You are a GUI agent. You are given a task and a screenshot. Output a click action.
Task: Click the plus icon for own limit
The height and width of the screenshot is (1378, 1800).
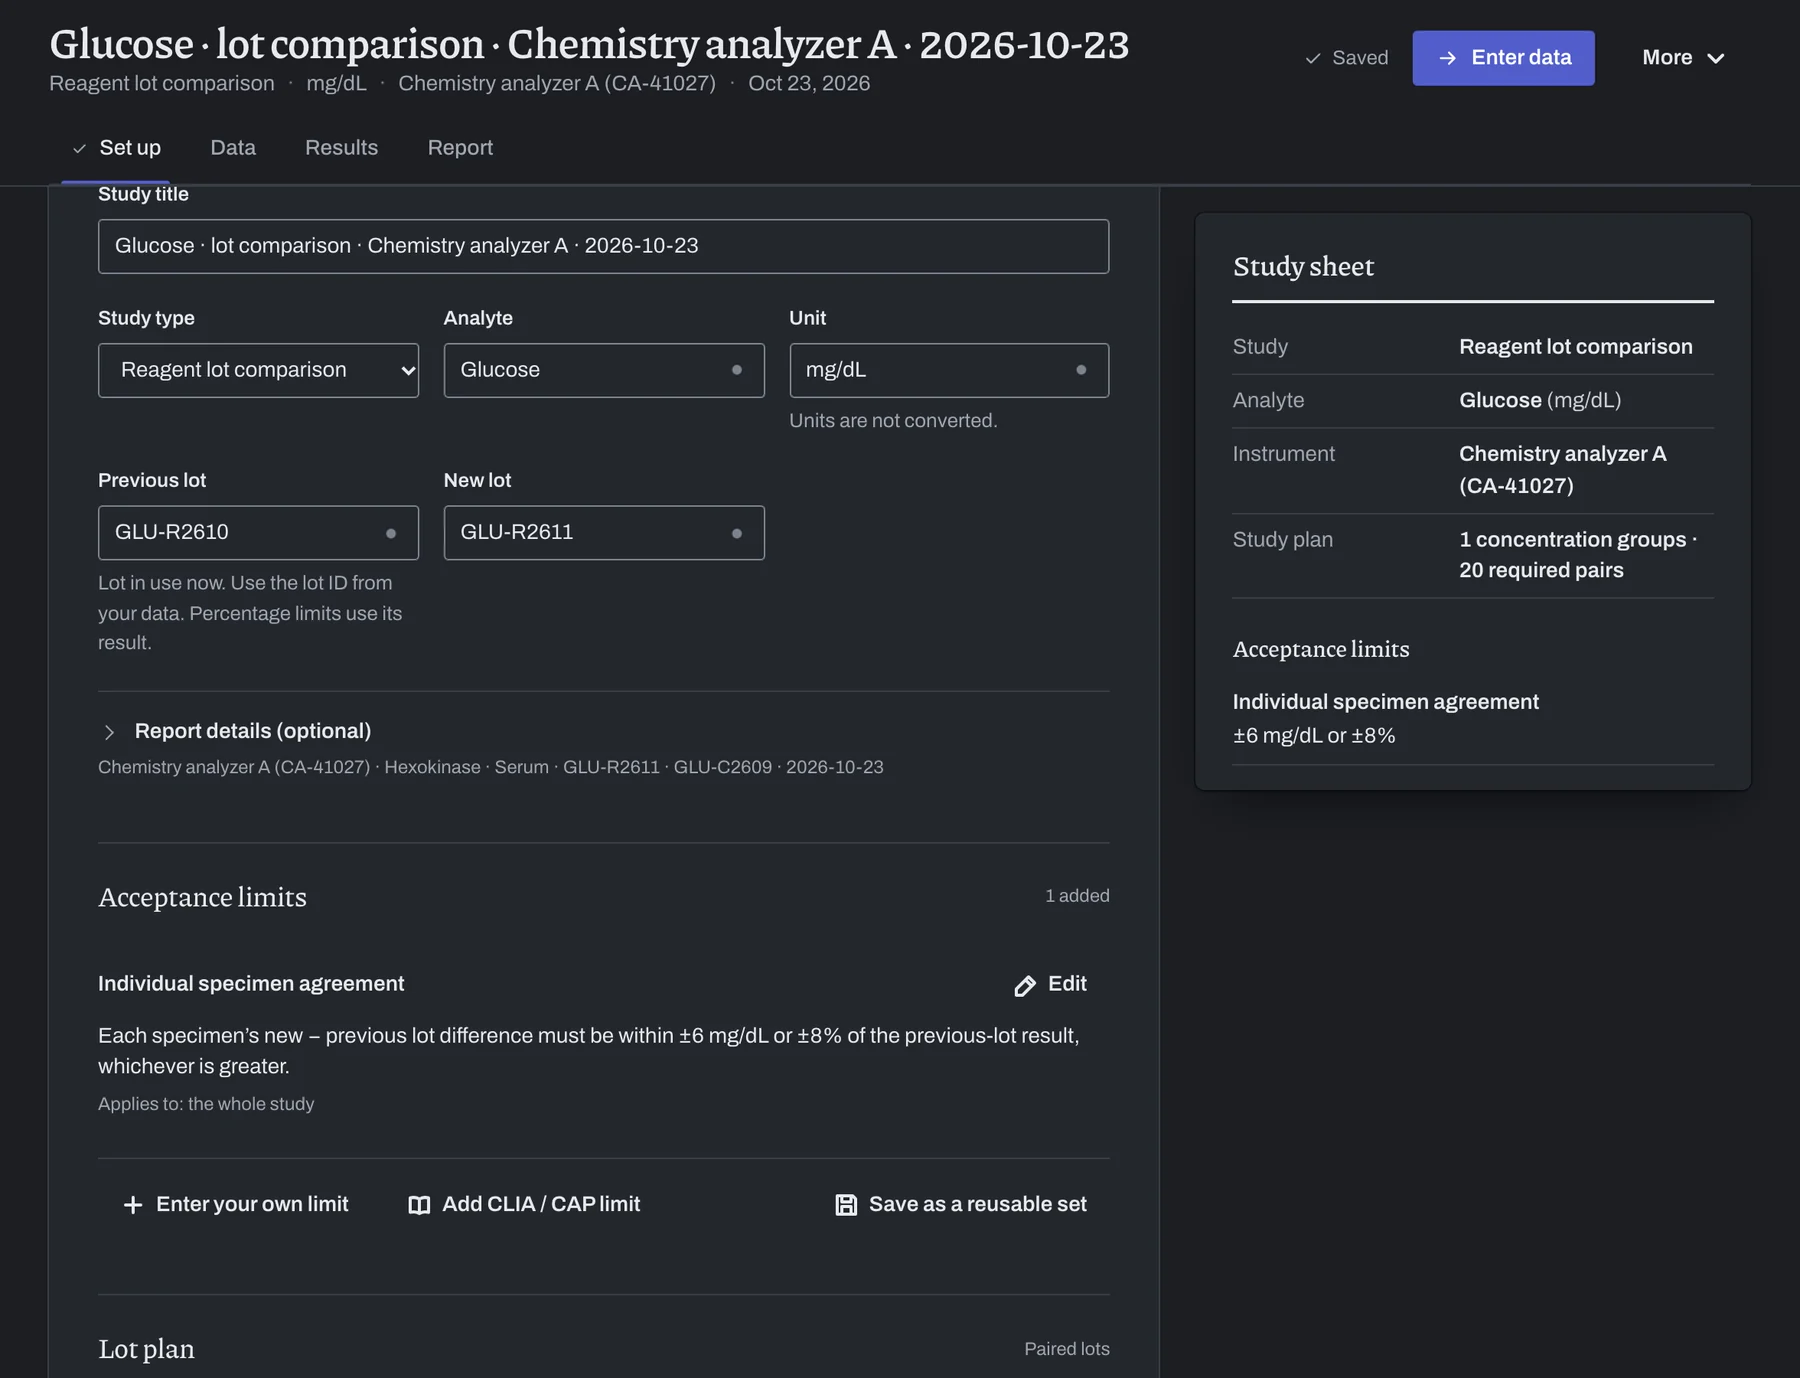[133, 1205]
